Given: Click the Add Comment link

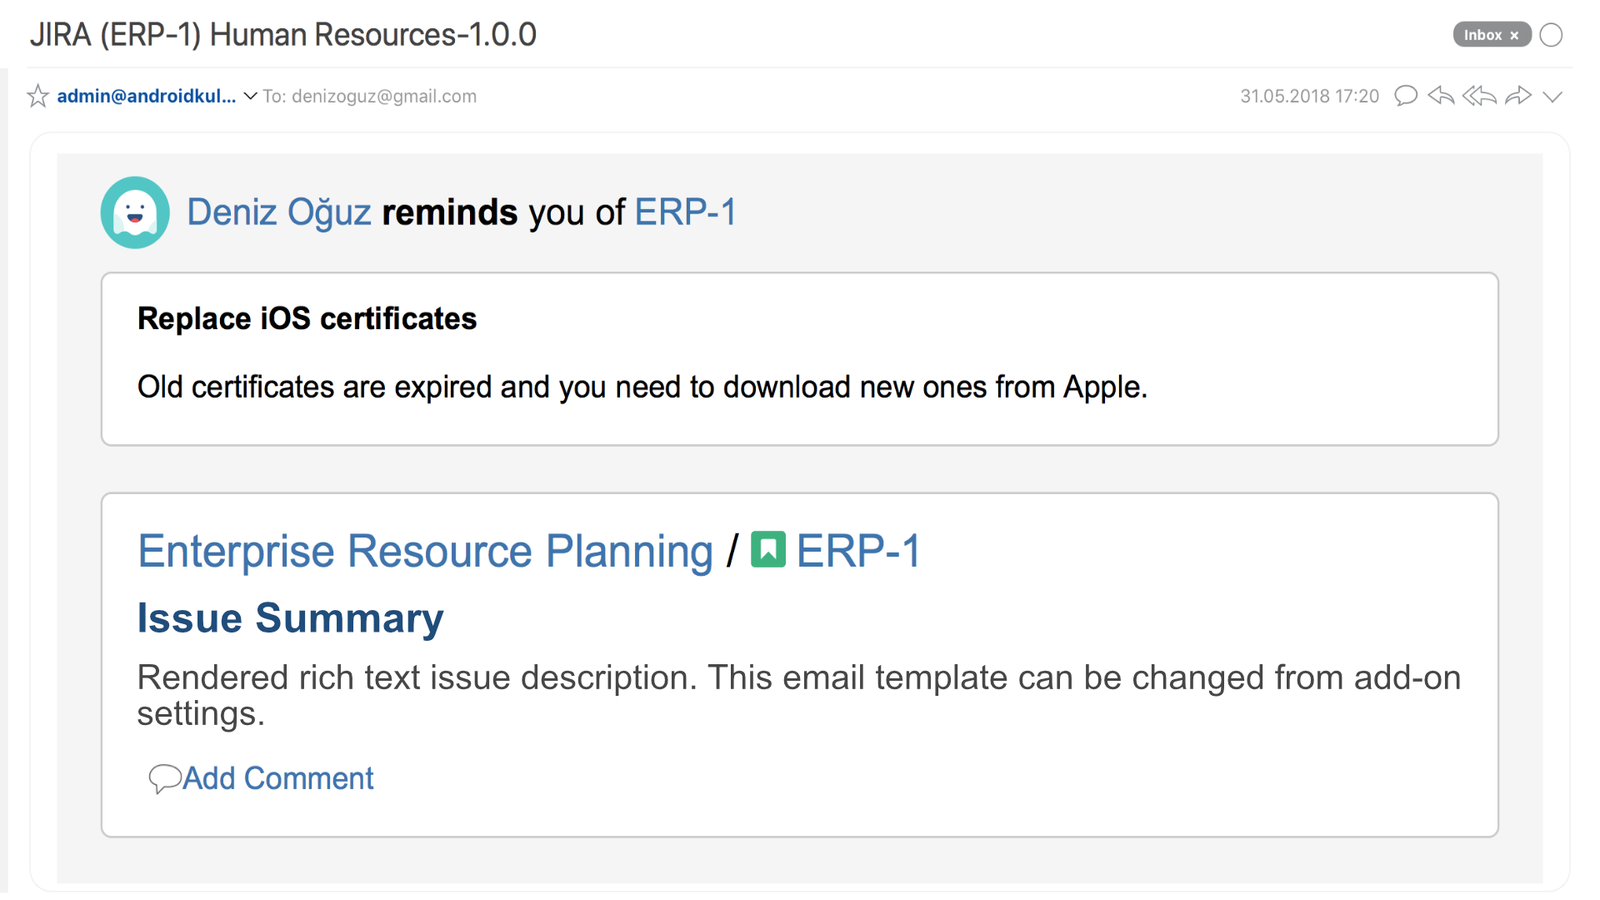Looking at the screenshot, I should pyautogui.click(x=278, y=778).
